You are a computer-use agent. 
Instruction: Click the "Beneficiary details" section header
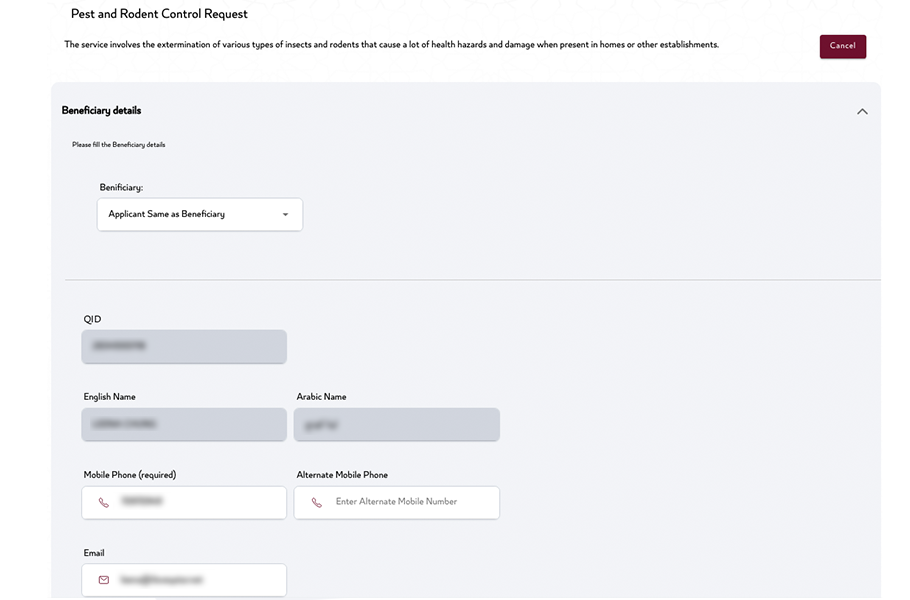[x=103, y=110]
